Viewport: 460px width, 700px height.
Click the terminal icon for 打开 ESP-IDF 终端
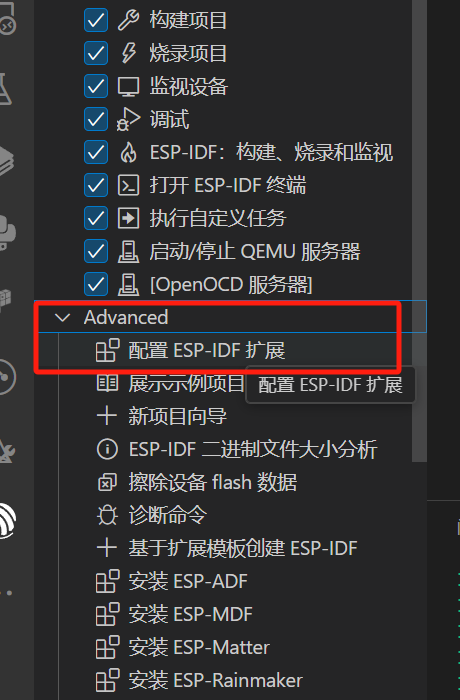[x=128, y=186]
